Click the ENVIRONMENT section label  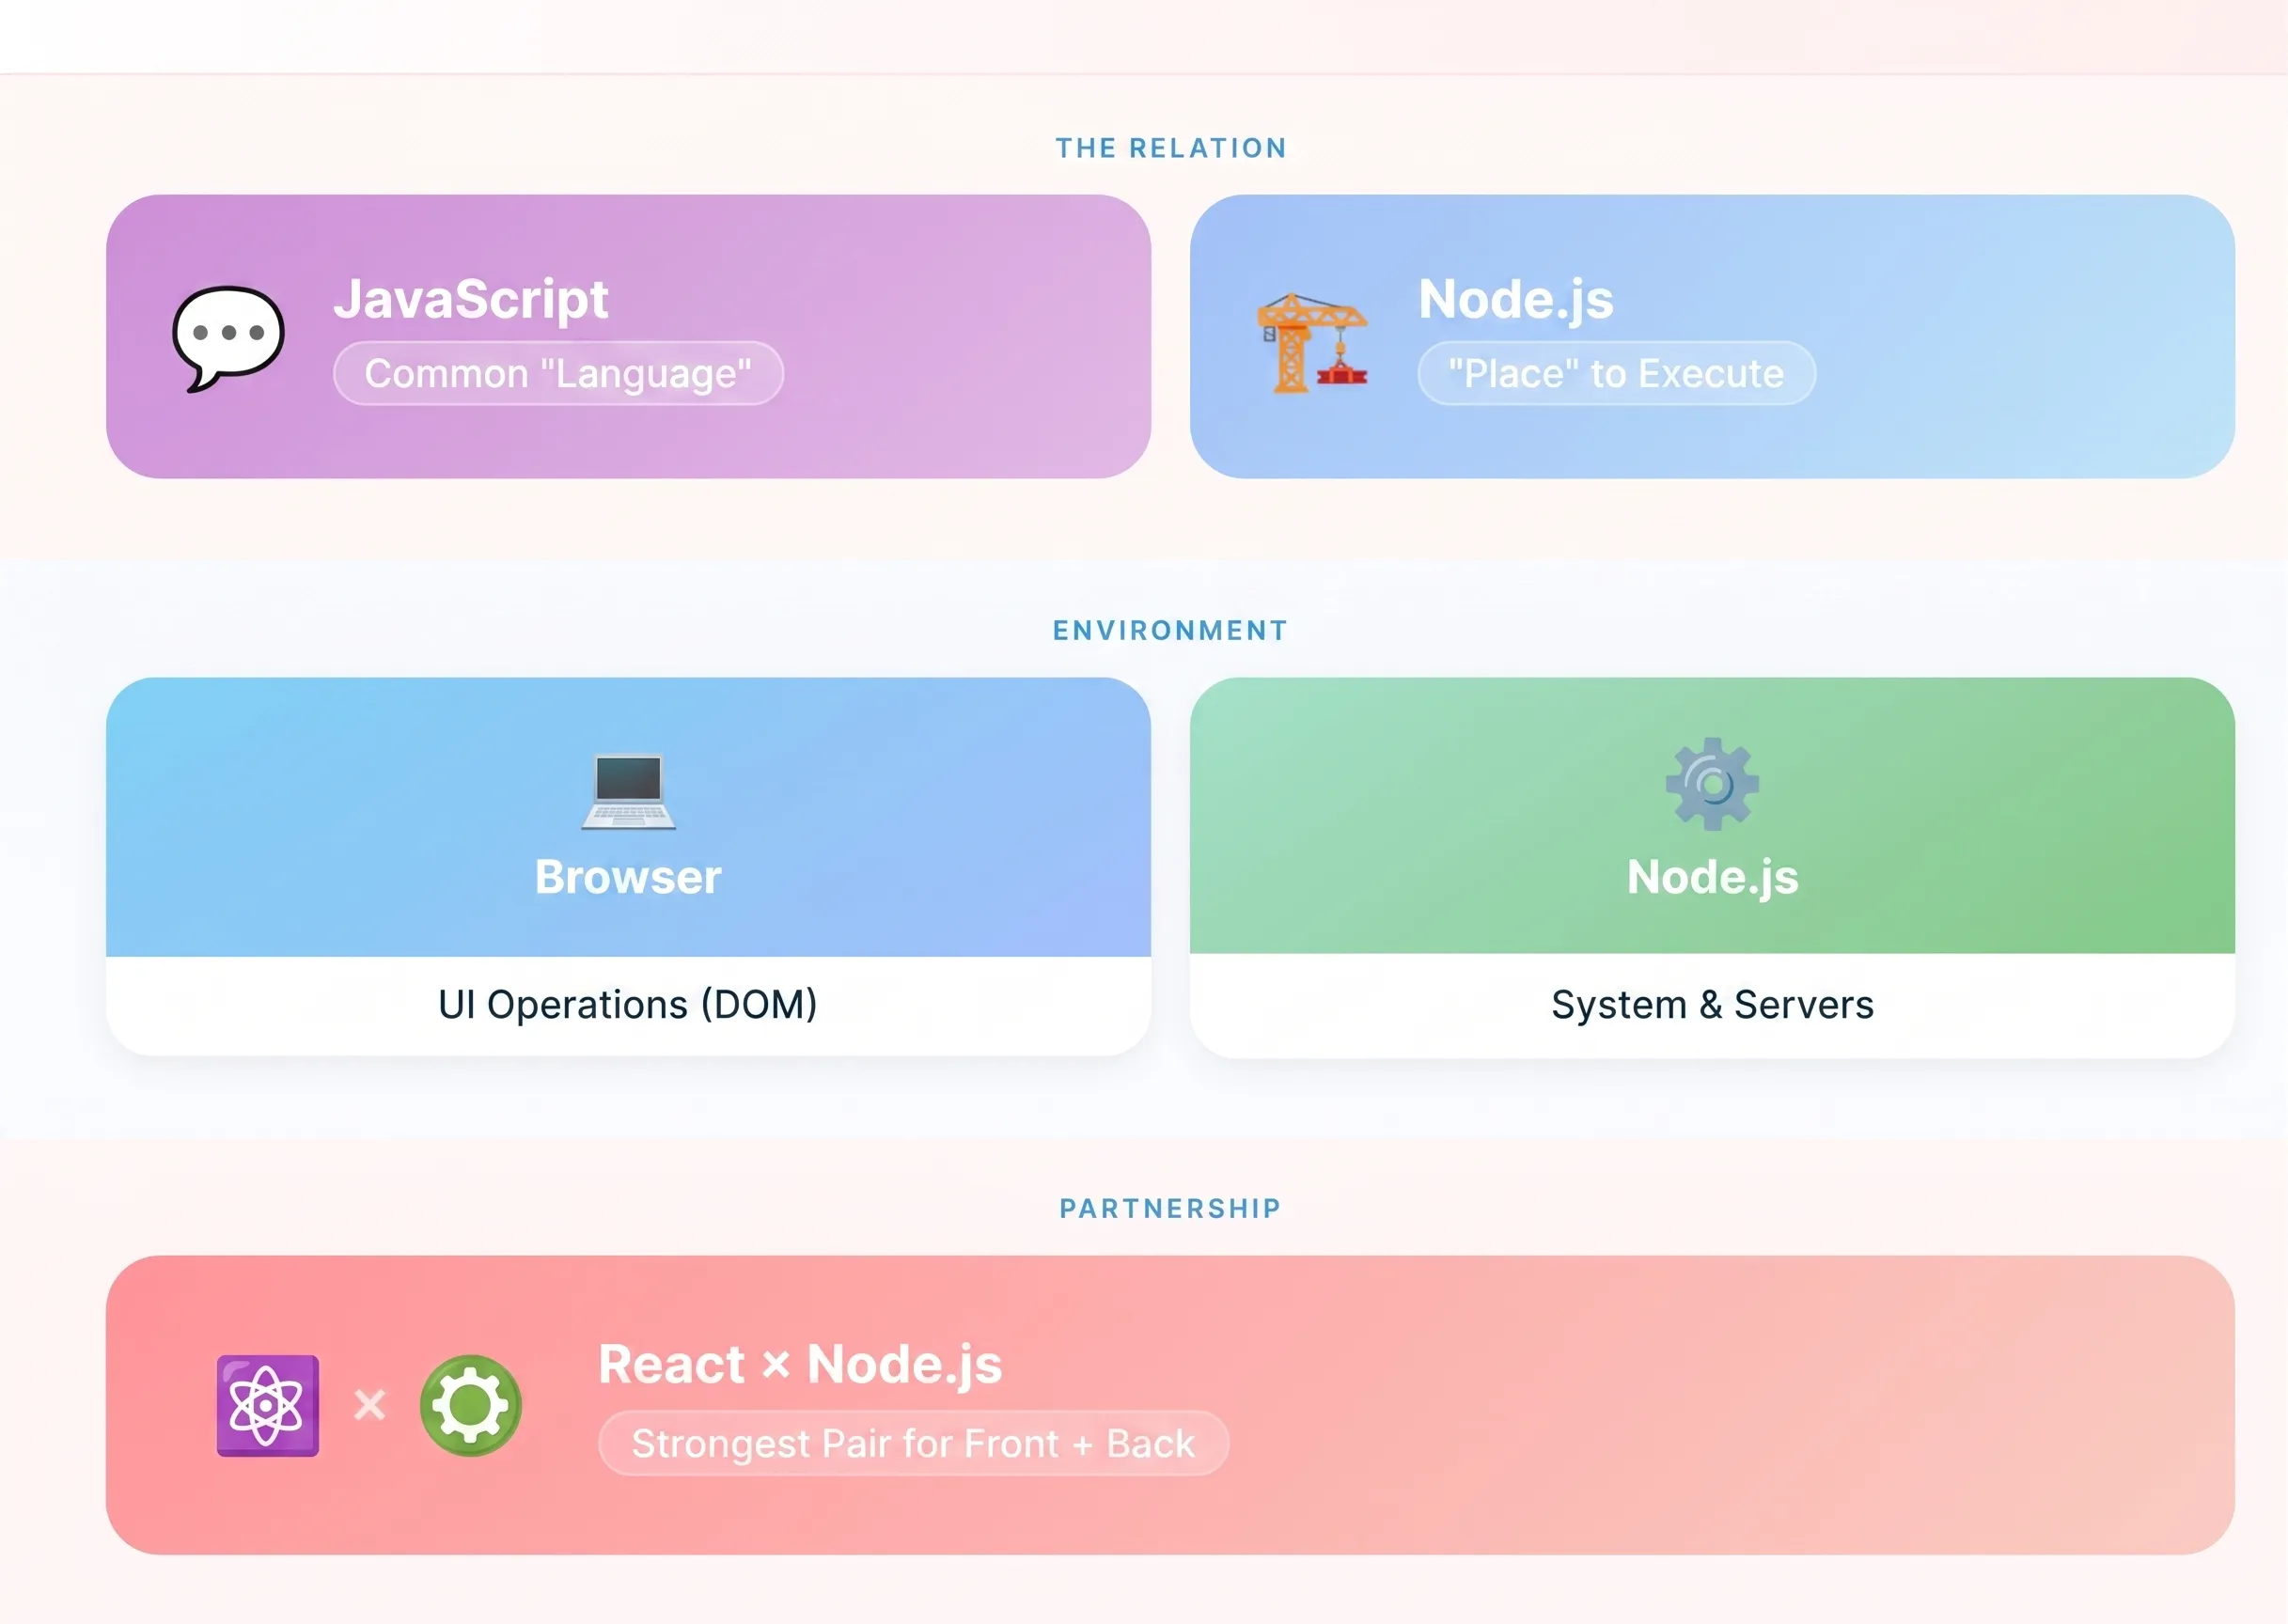point(1171,630)
